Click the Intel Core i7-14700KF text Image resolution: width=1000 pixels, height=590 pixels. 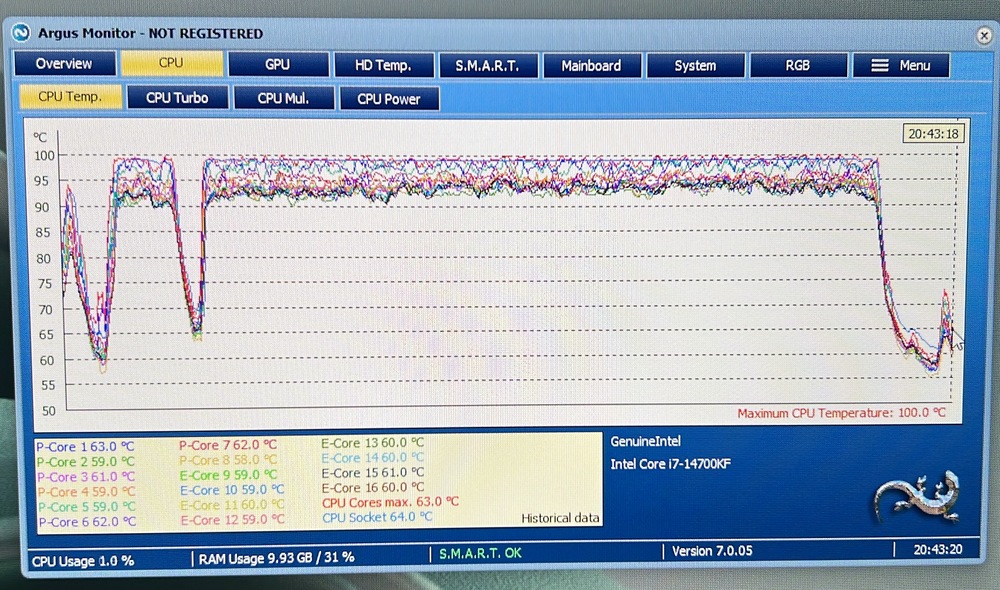670,464
